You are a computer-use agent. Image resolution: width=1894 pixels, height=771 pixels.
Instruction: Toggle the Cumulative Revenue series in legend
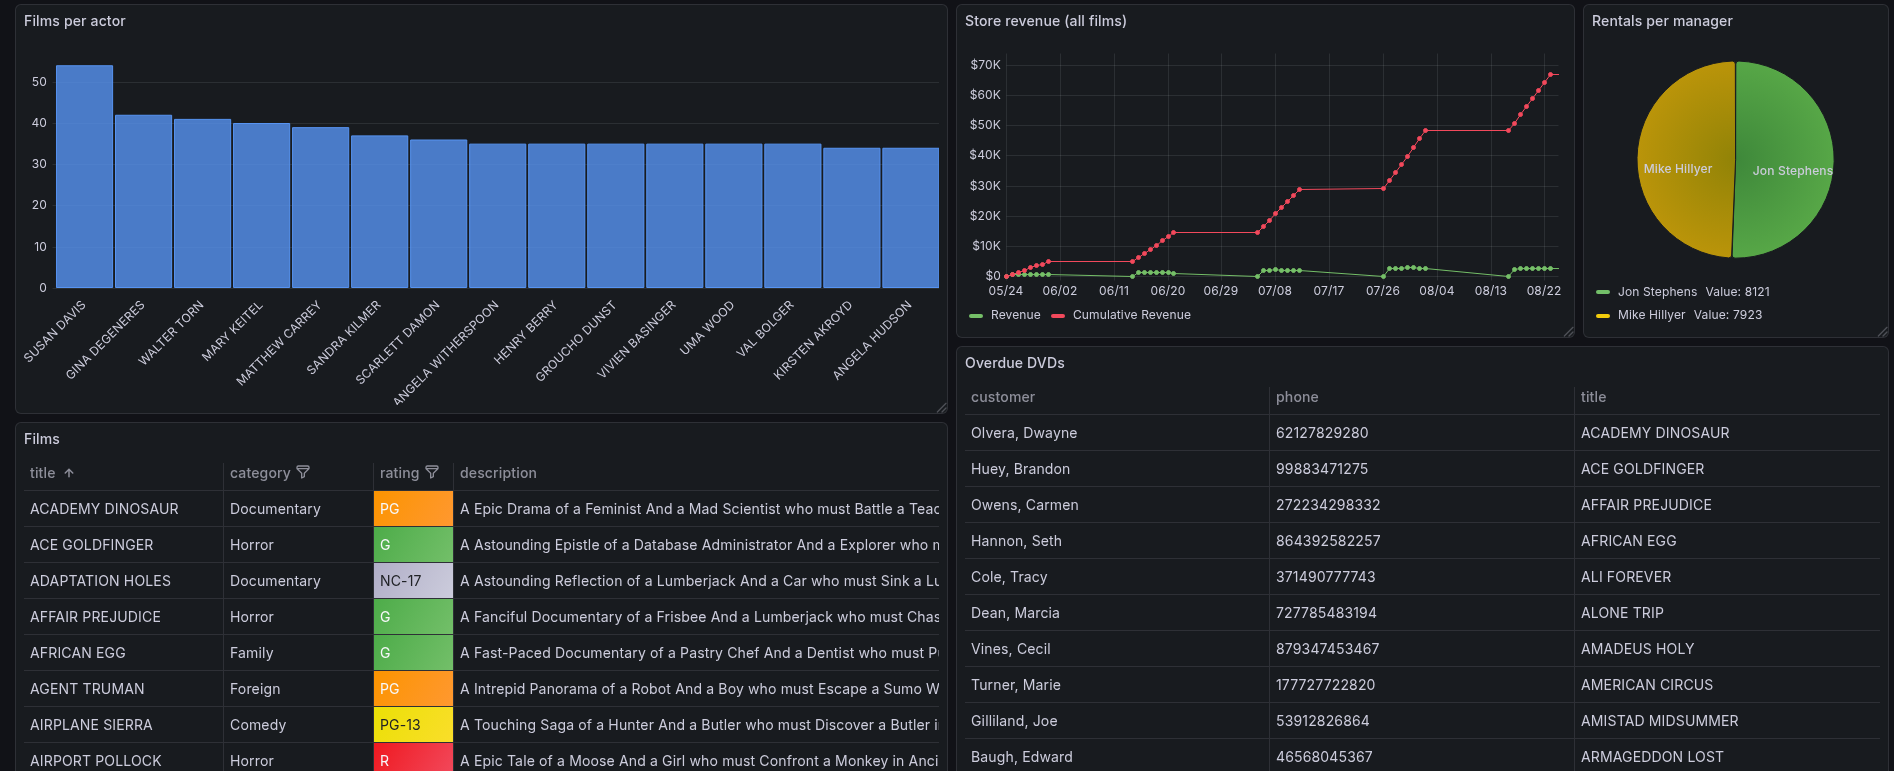click(1131, 315)
